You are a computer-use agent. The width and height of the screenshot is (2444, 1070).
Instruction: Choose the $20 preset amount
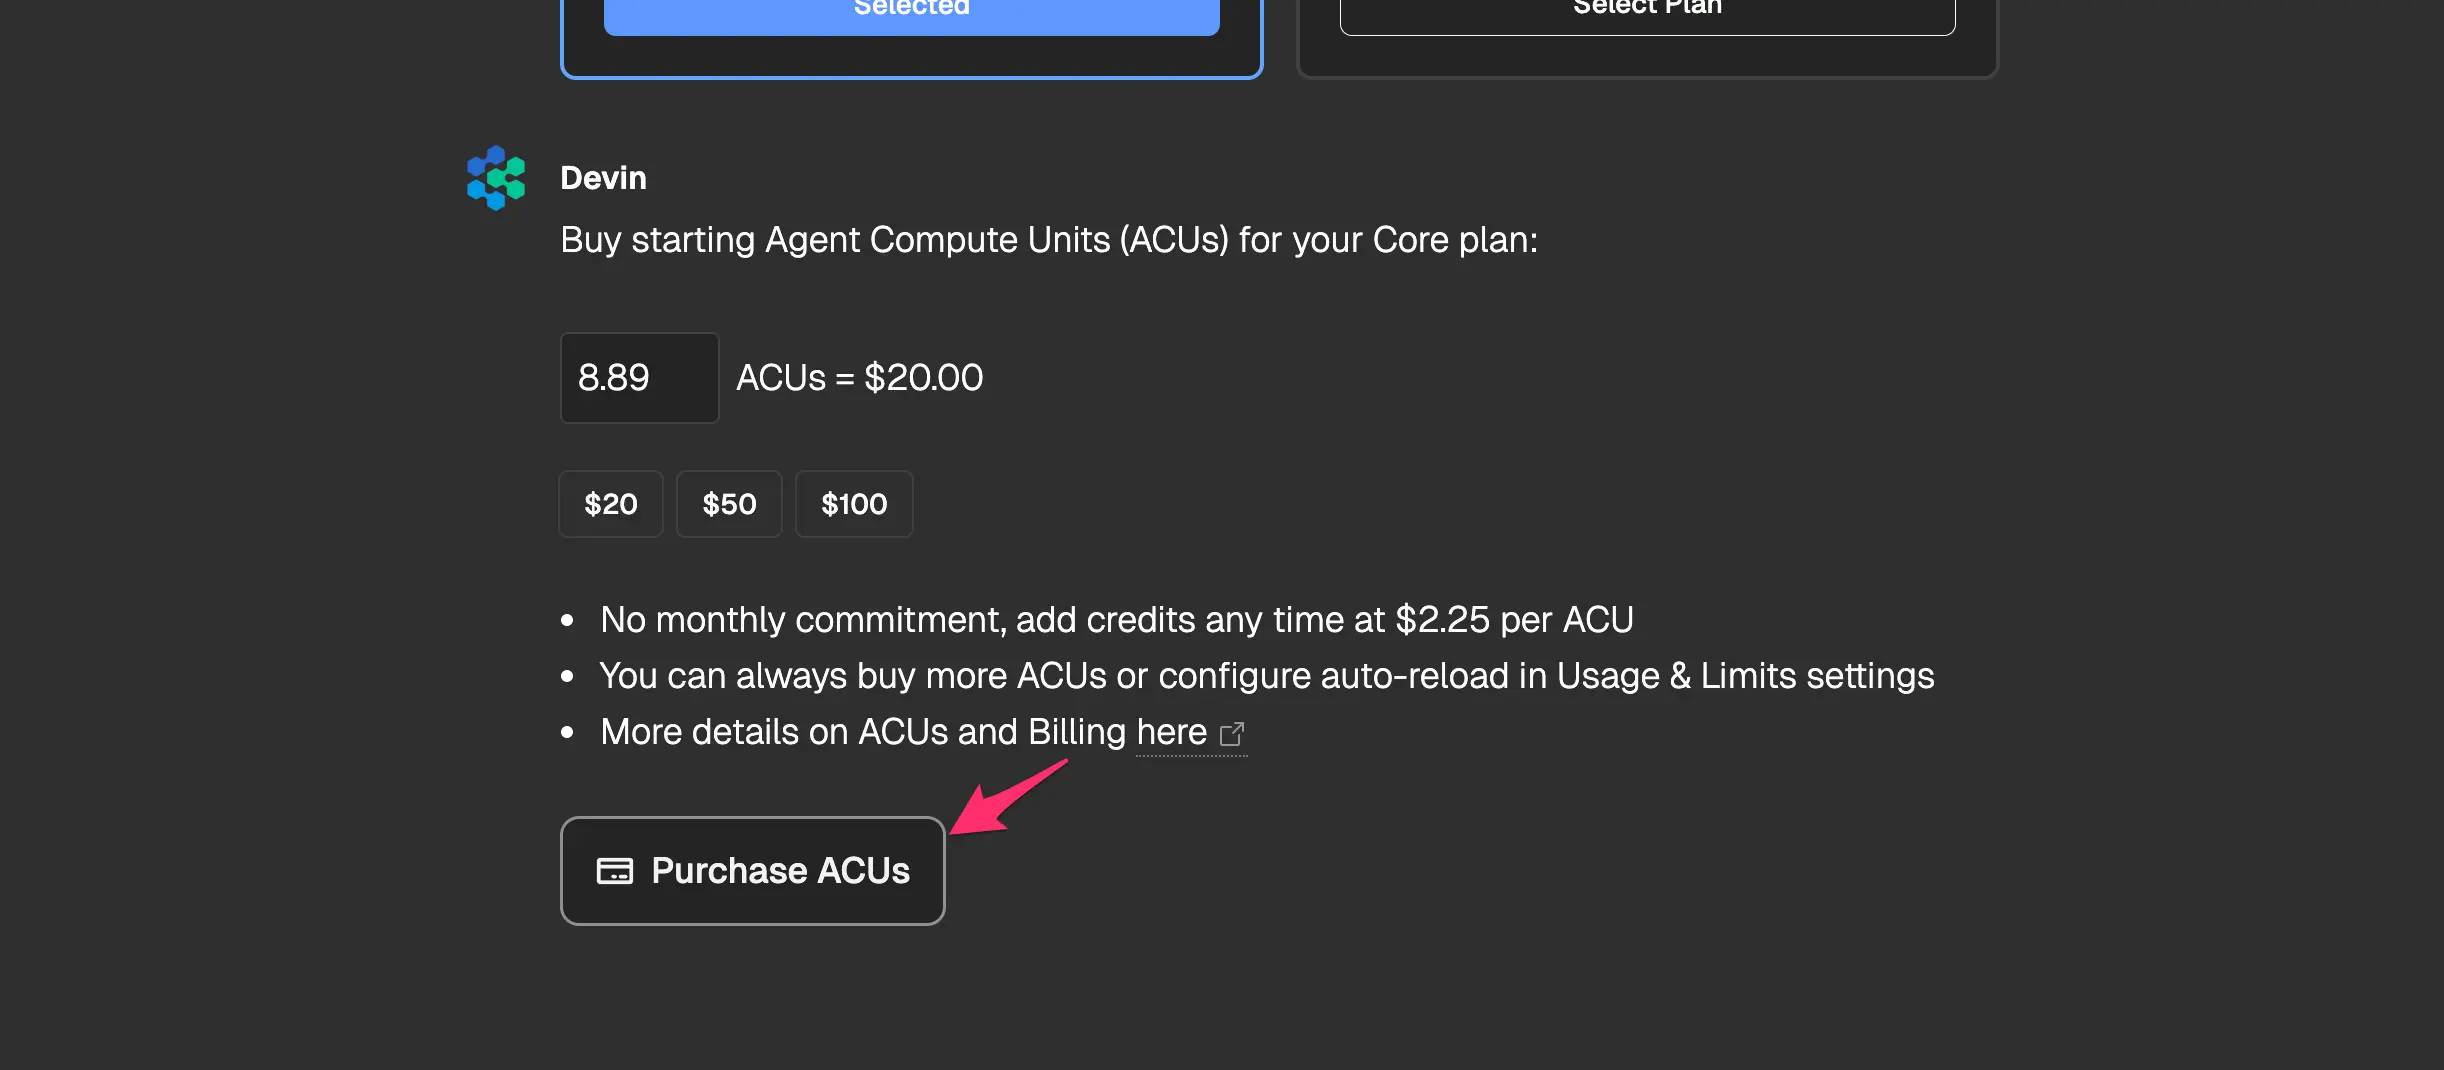point(610,504)
